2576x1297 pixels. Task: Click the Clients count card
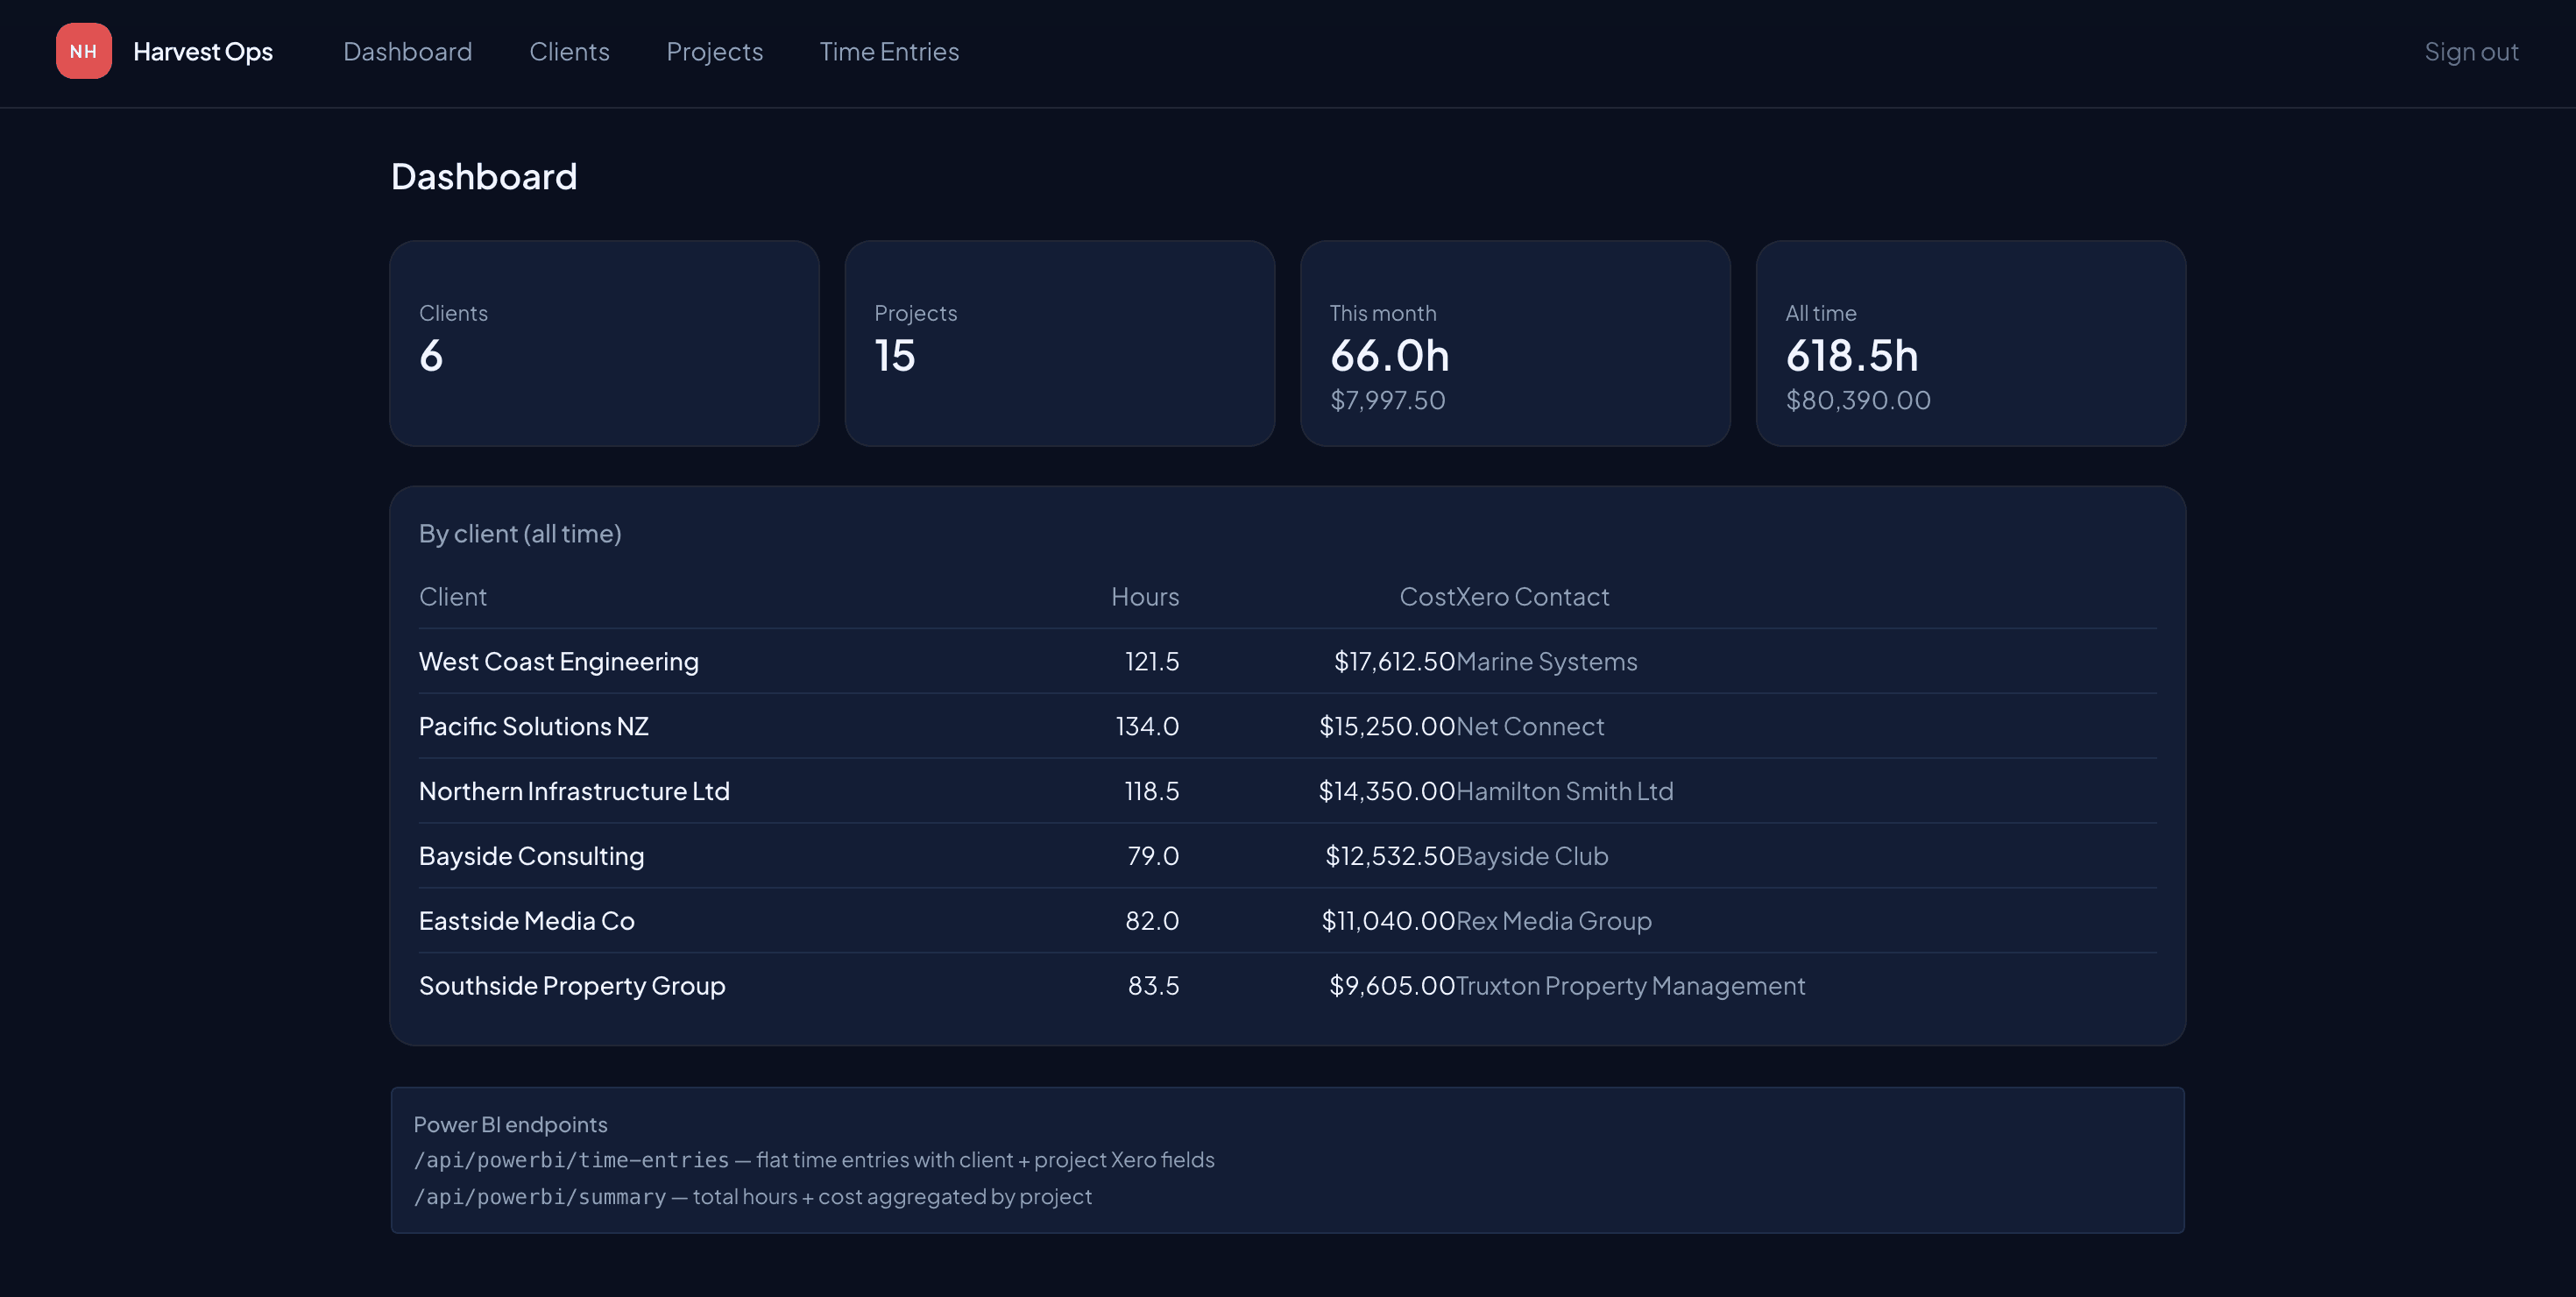click(x=604, y=343)
